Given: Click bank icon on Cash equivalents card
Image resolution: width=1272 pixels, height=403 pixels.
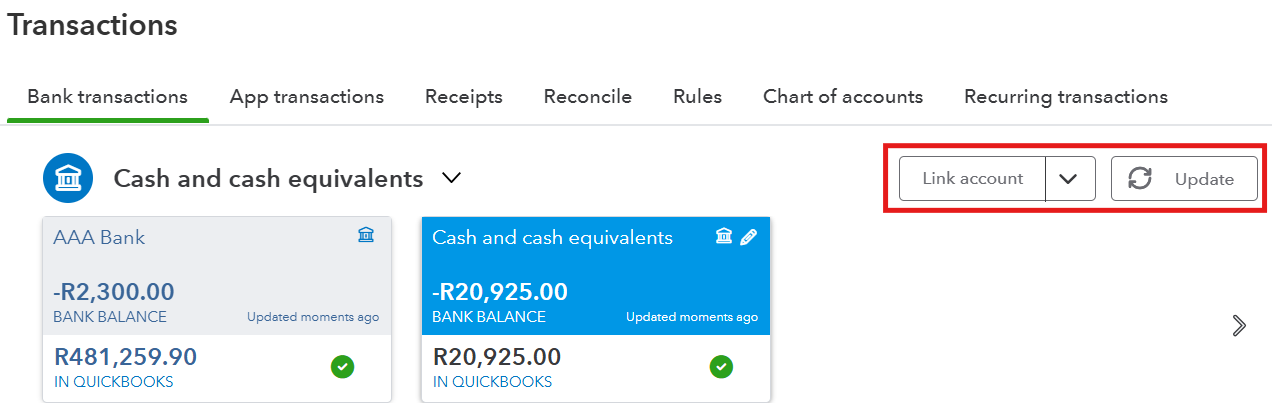Looking at the screenshot, I should (x=724, y=237).
